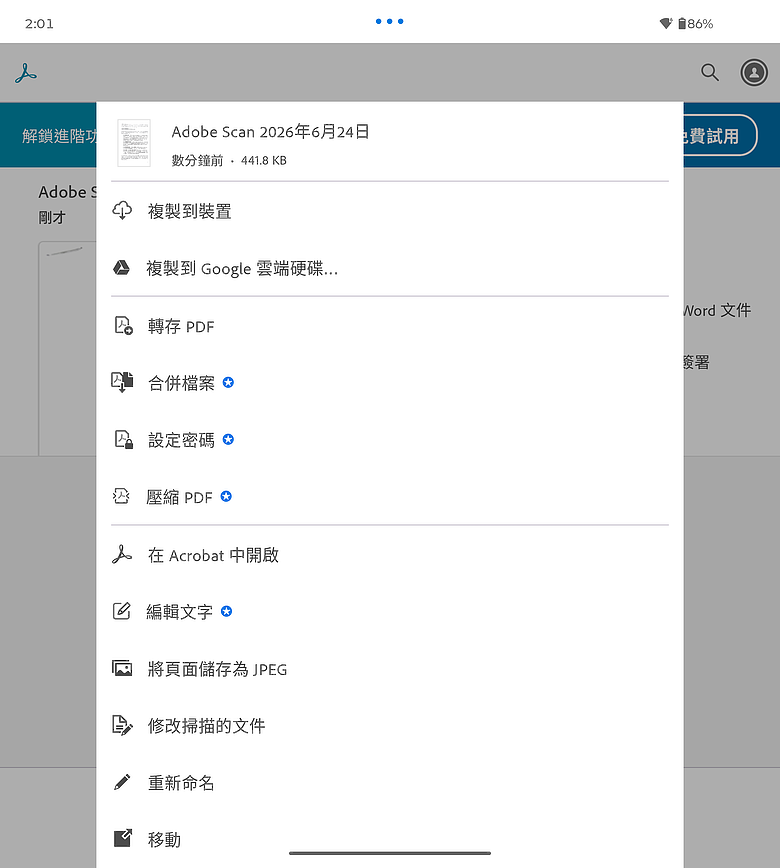Select the 轉存 PDF menu entry
780x868 pixels.
tap(390, 326)
